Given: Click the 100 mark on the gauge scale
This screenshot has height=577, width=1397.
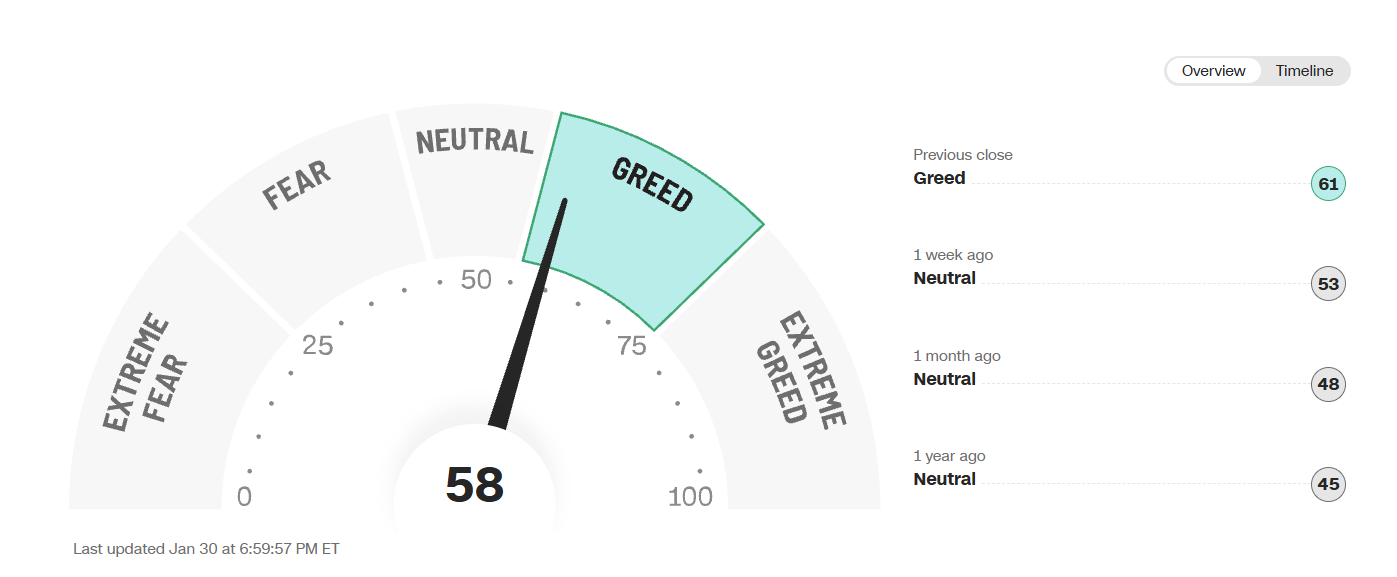Looking at the screenshot, I should click(690, 496).
